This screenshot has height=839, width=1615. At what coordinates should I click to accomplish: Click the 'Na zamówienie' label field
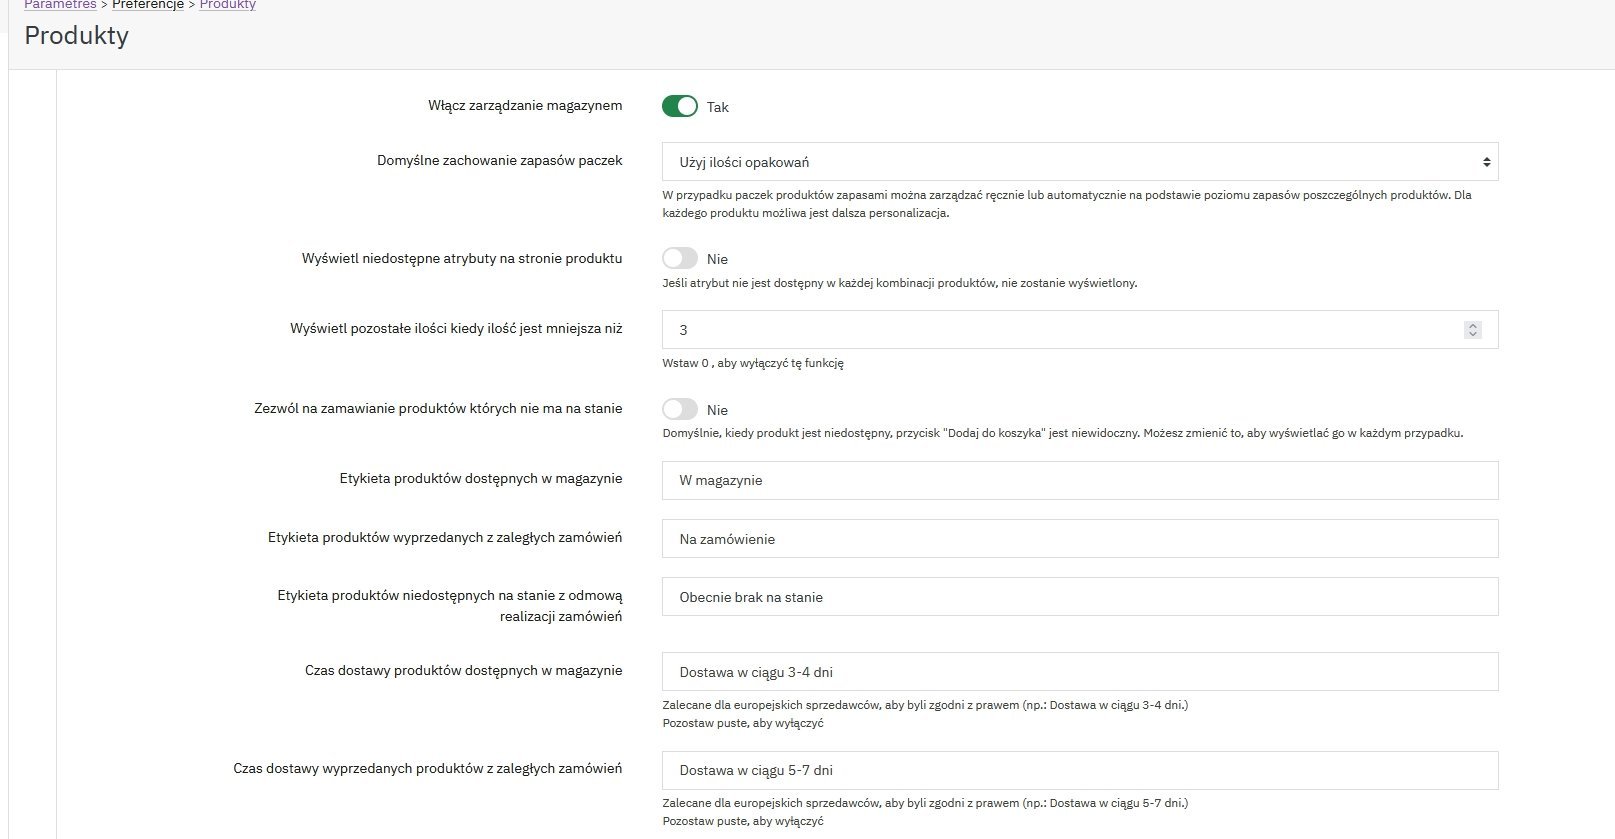pos(1080,539)
